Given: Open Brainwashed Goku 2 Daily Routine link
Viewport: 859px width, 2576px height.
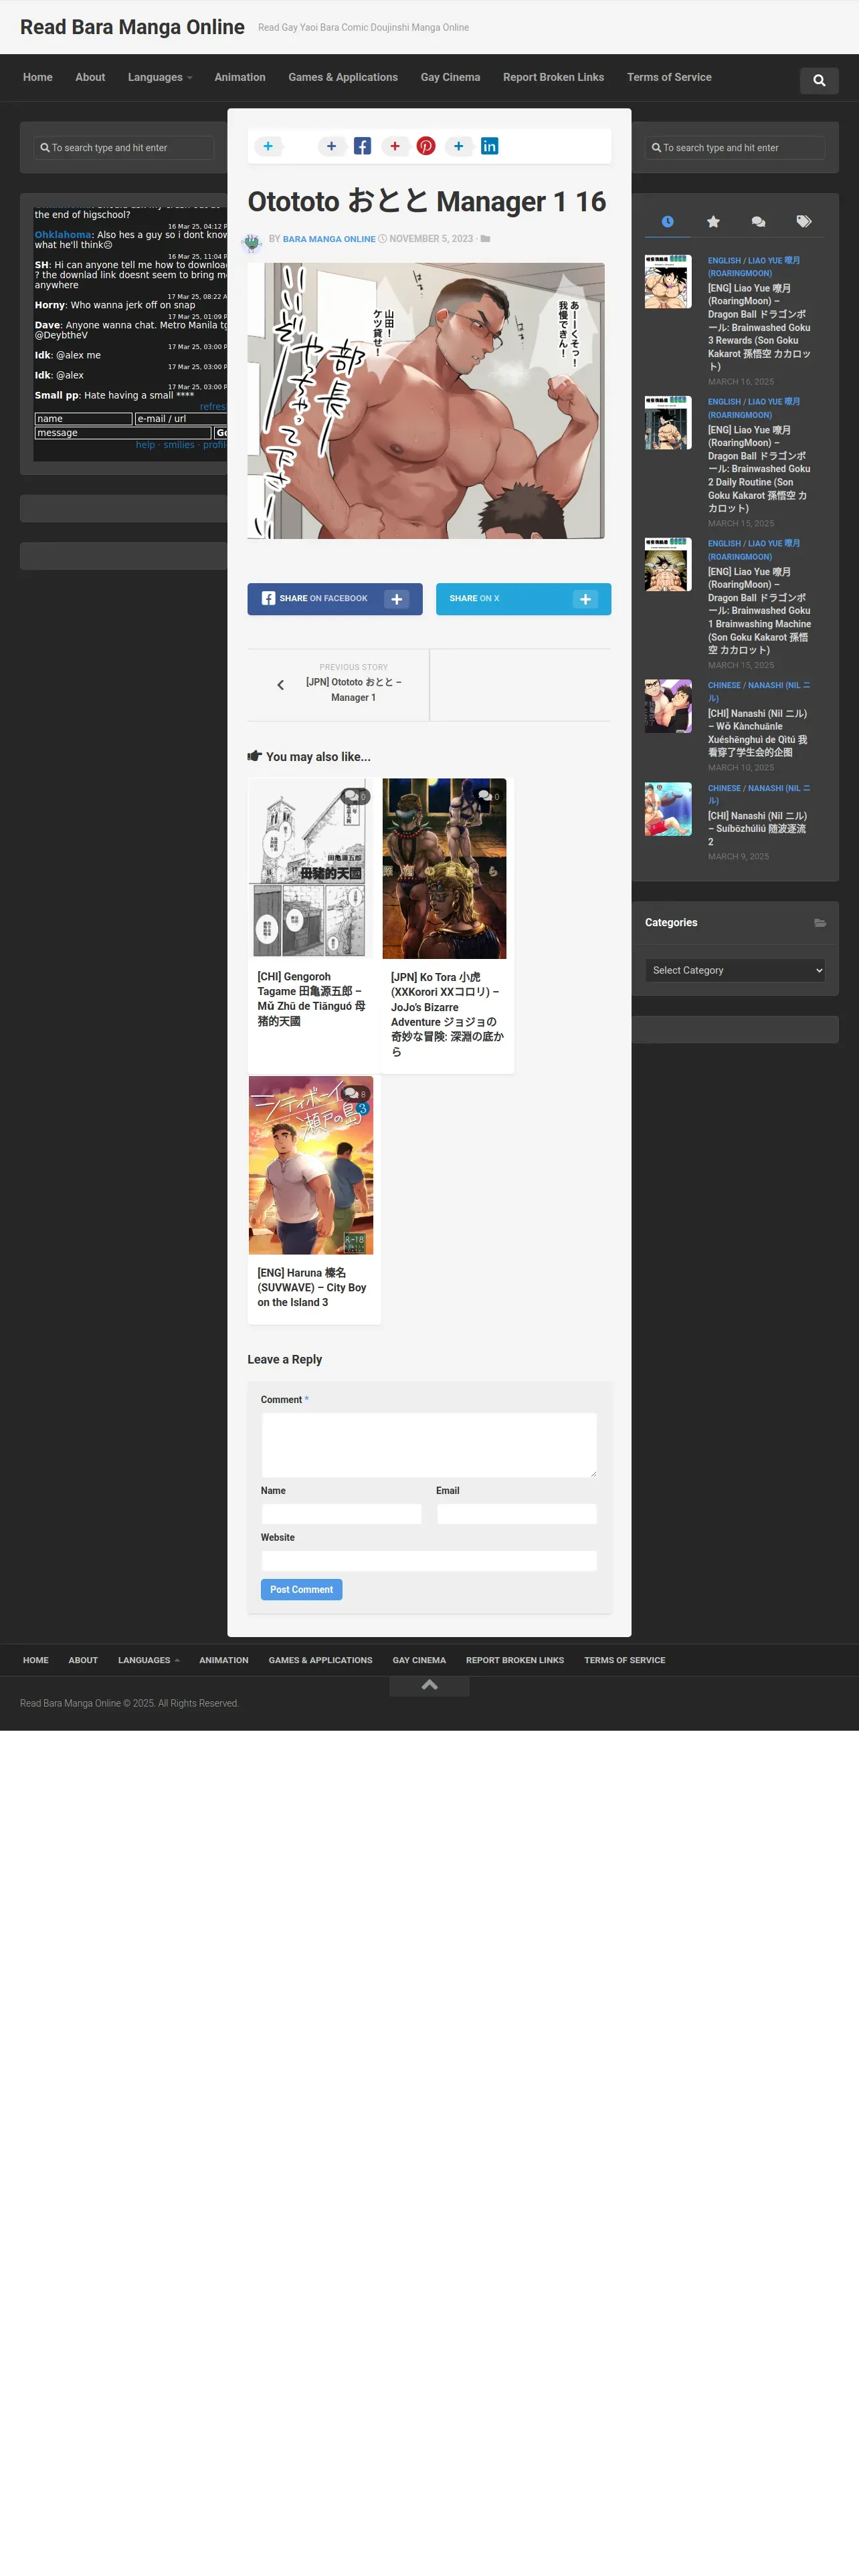Looking at the screenshot, I should click(759, 469).
